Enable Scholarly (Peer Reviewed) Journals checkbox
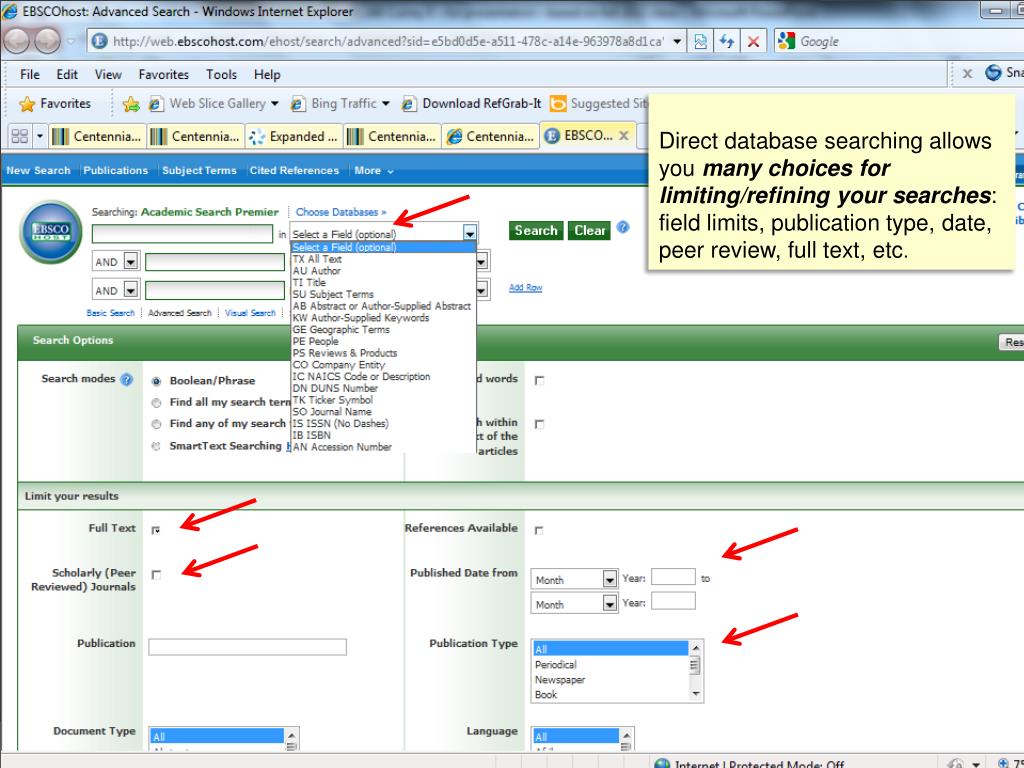This screenshot has height=768, width=1024. (x=156, y=575)
